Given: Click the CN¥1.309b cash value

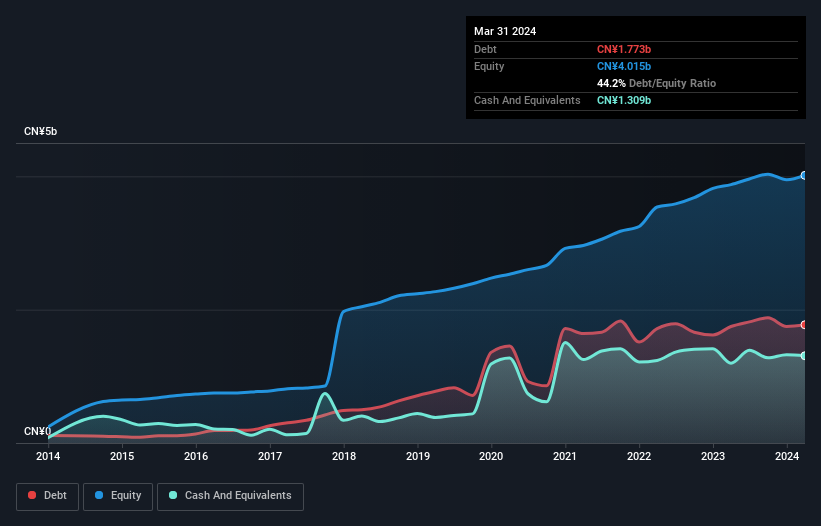Looking at the screenshot, I should tap(624, 100).
